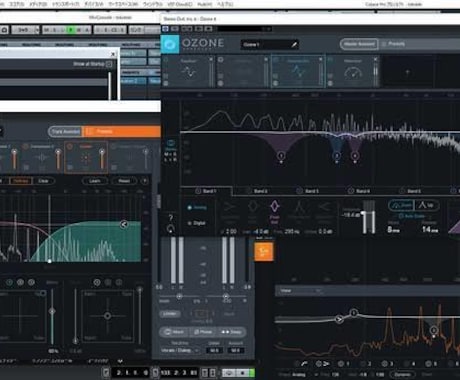Switch to the Band 1 tab

point(207,191)
